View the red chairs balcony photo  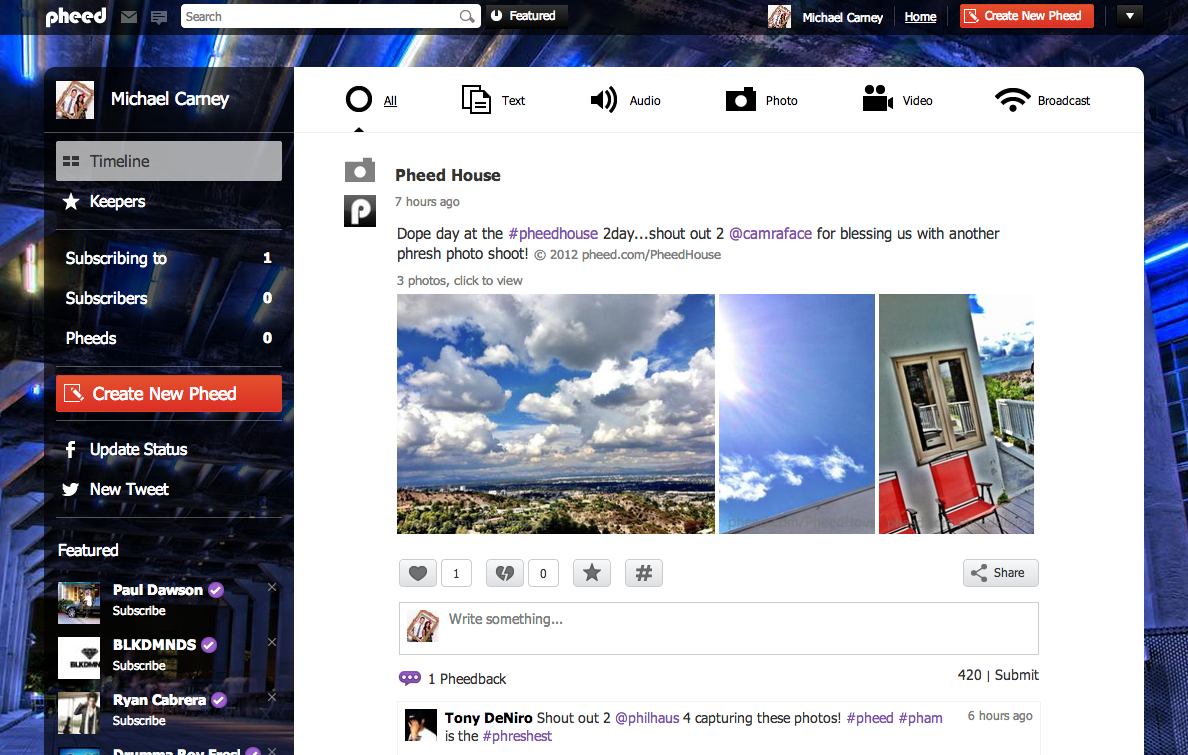(x=956, y=414)
